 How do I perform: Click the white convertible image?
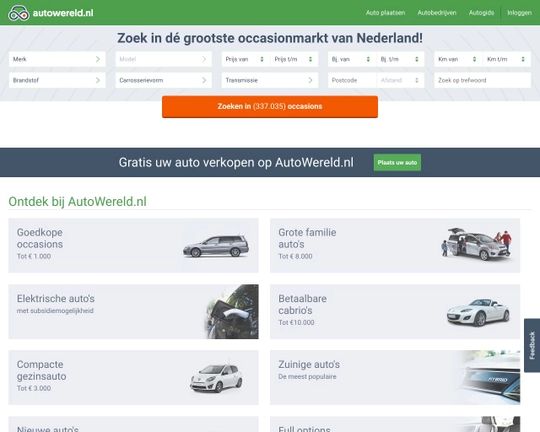[x=478, y=312]
